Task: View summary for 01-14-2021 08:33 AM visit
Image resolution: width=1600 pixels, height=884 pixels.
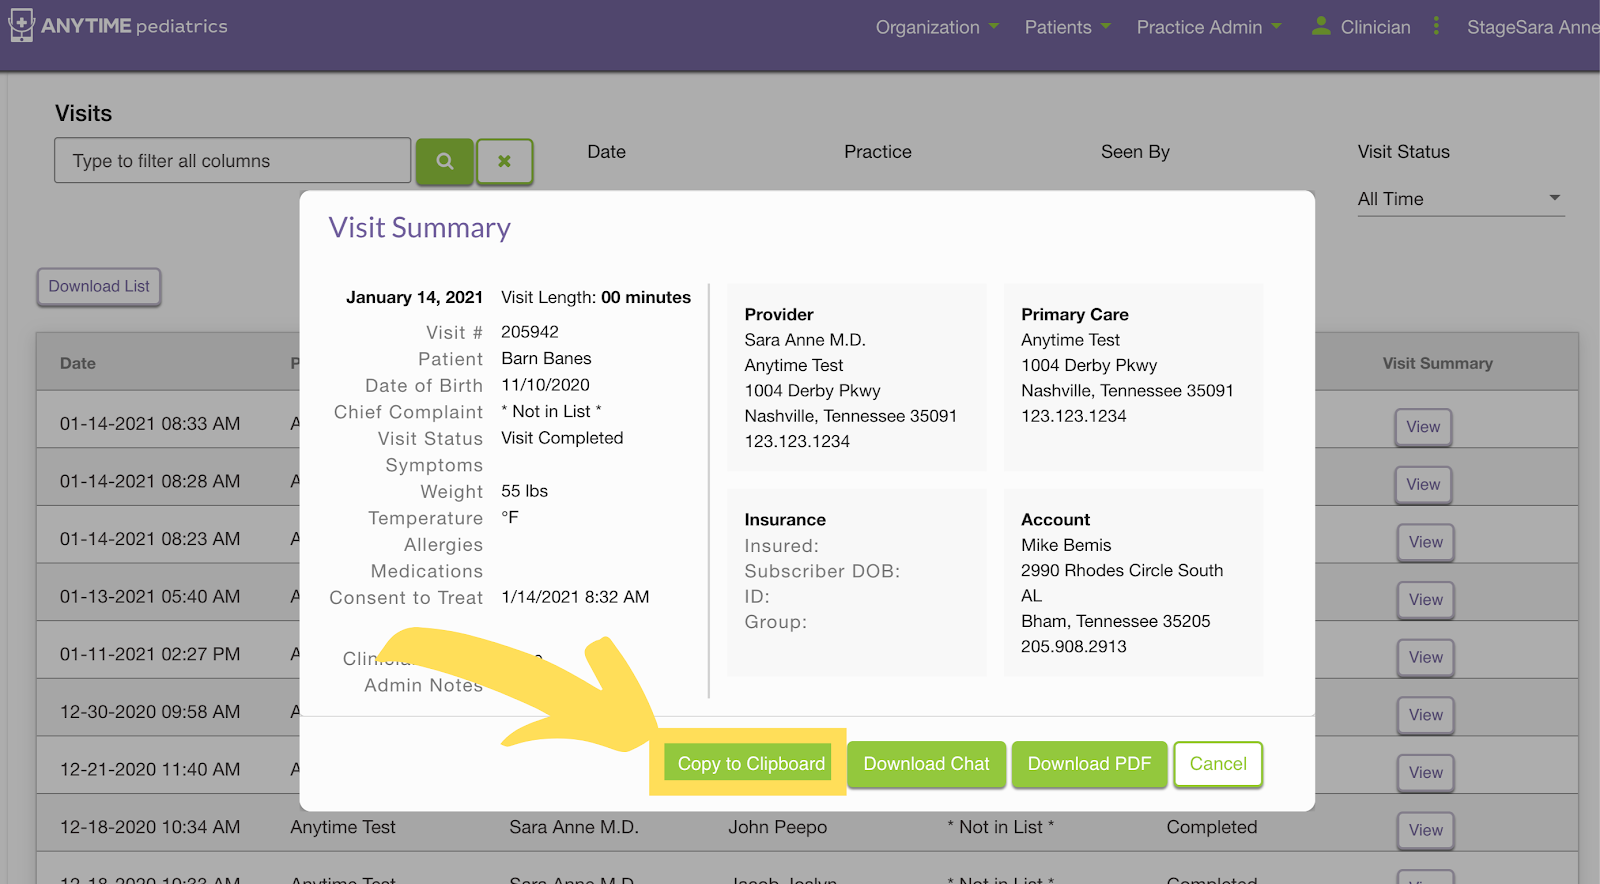Action: pyautogui.click(x=1423, y=427)
